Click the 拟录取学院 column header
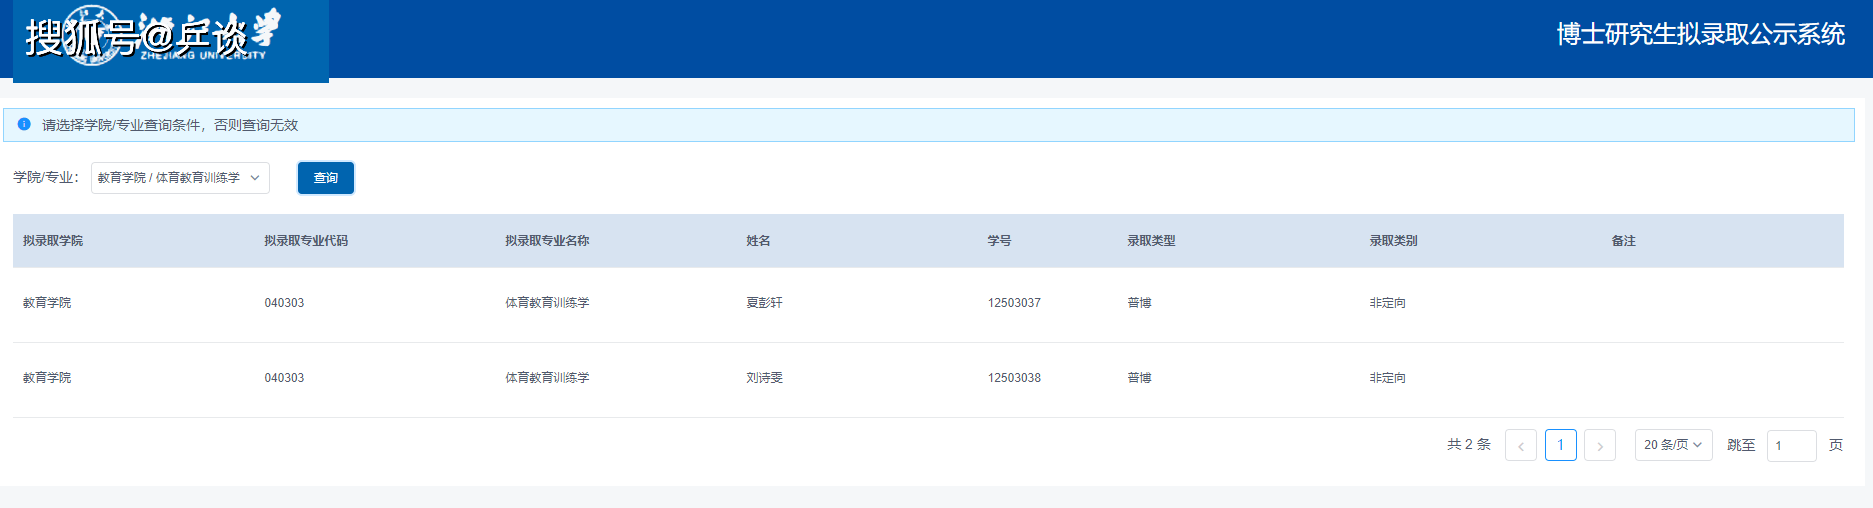Image resolution: width=1873 pixels, height=508 pixels. click(x=53, y=241)
